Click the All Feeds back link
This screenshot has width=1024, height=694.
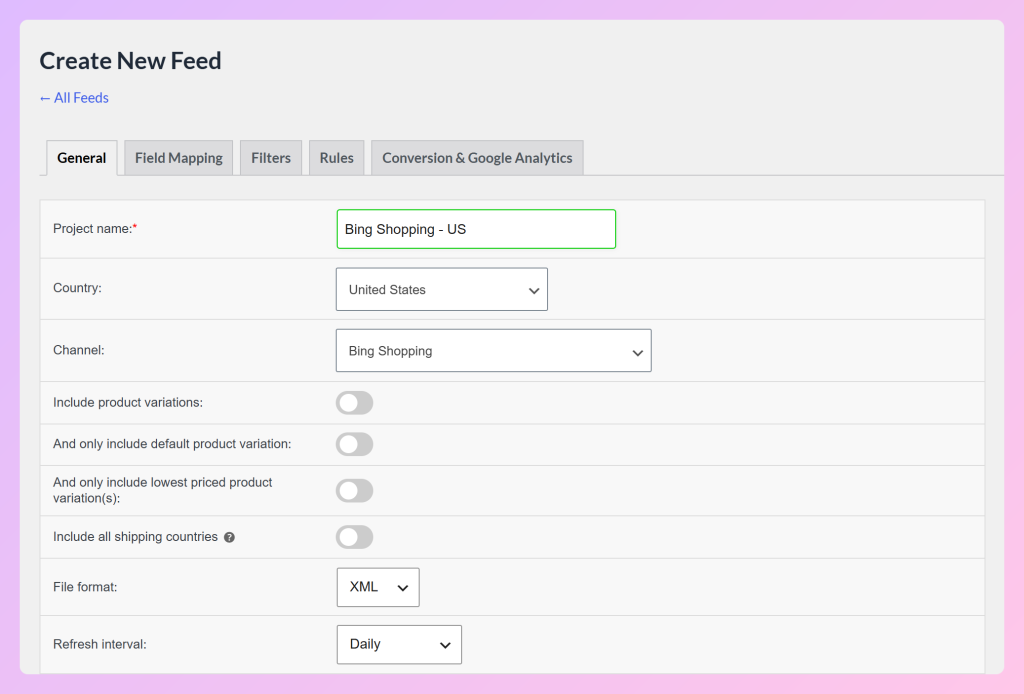[x=74, y=98]
